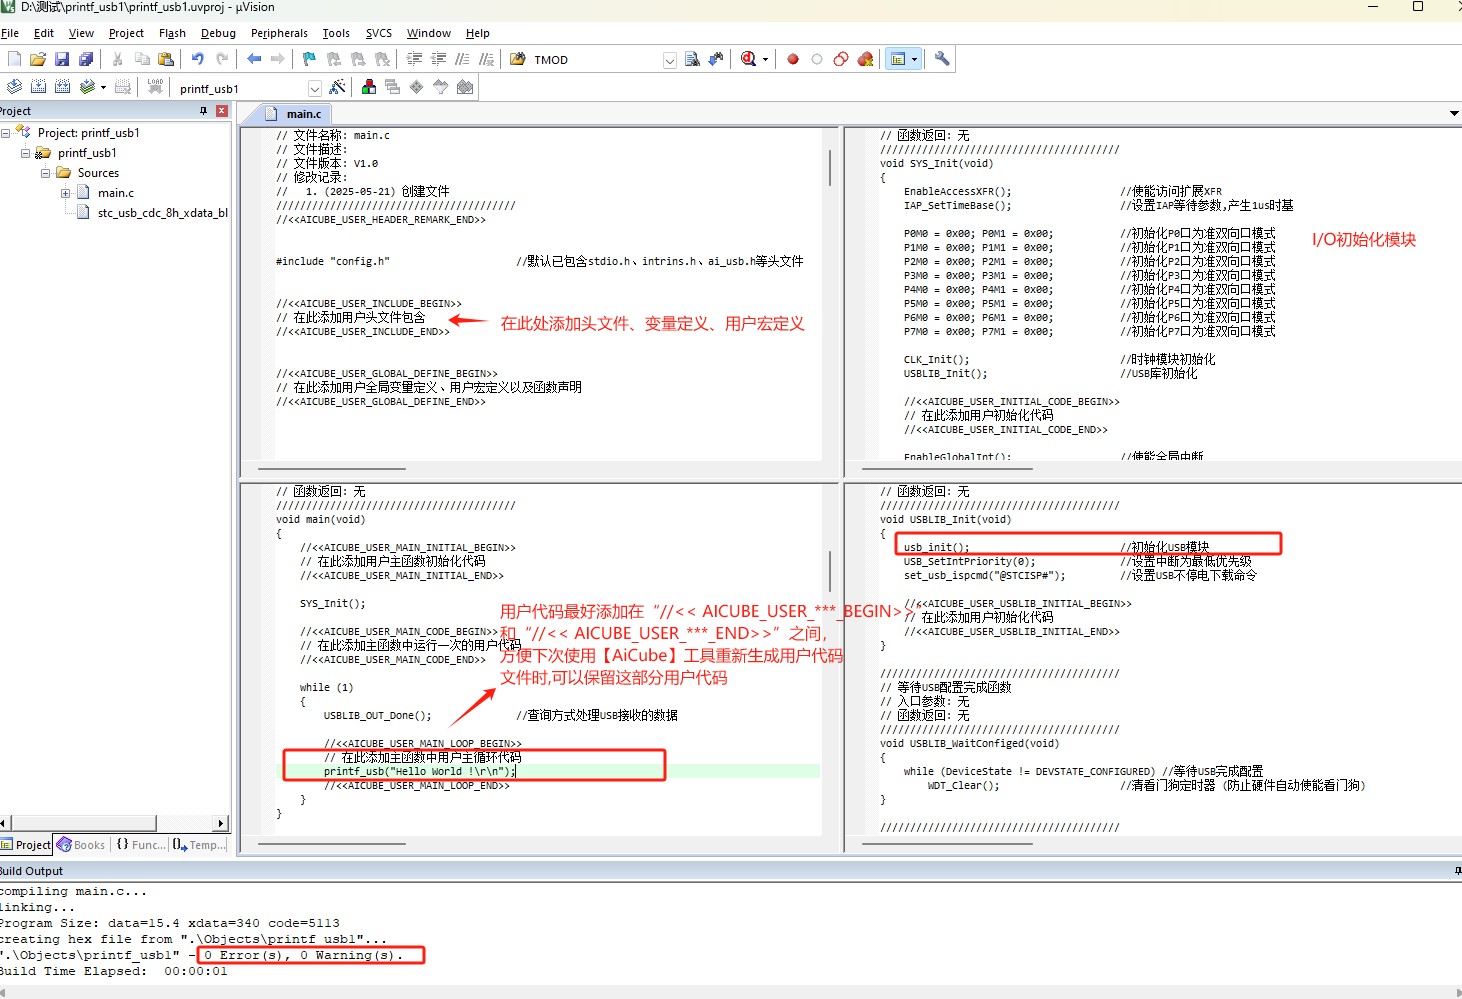Select the Project tab at the panel bottom
The height and width of the screenshot is (999, 1462).
(x=27, y=845)
